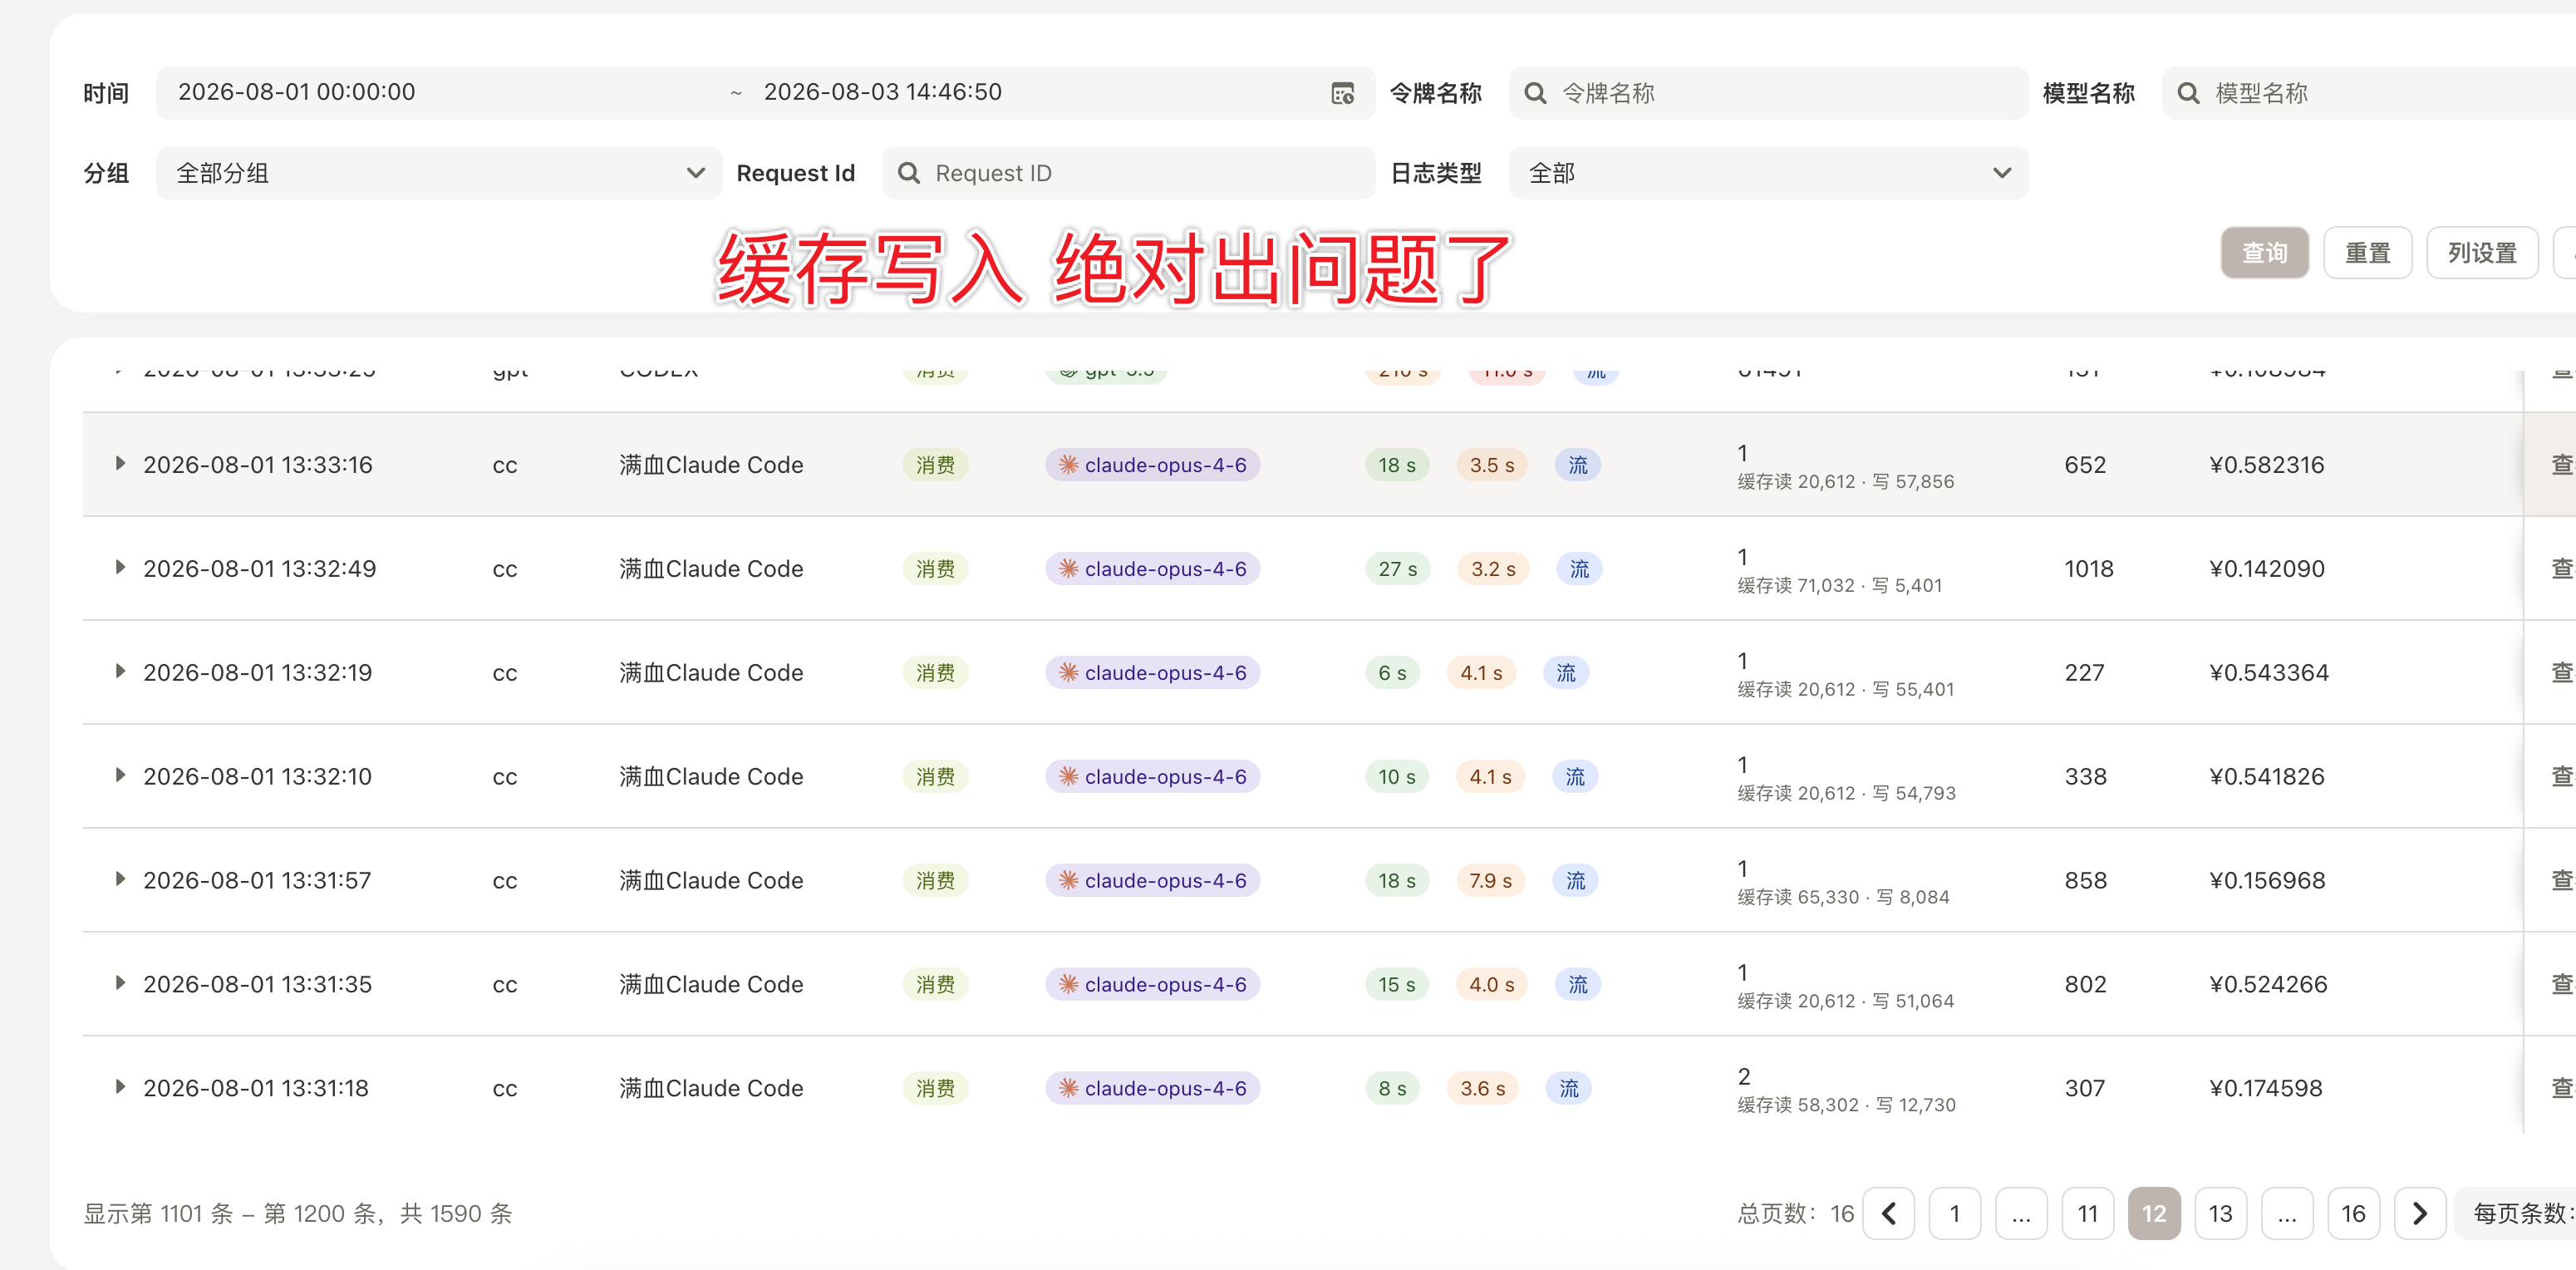Open the 全部分组 group dropdown

point(439,173)
